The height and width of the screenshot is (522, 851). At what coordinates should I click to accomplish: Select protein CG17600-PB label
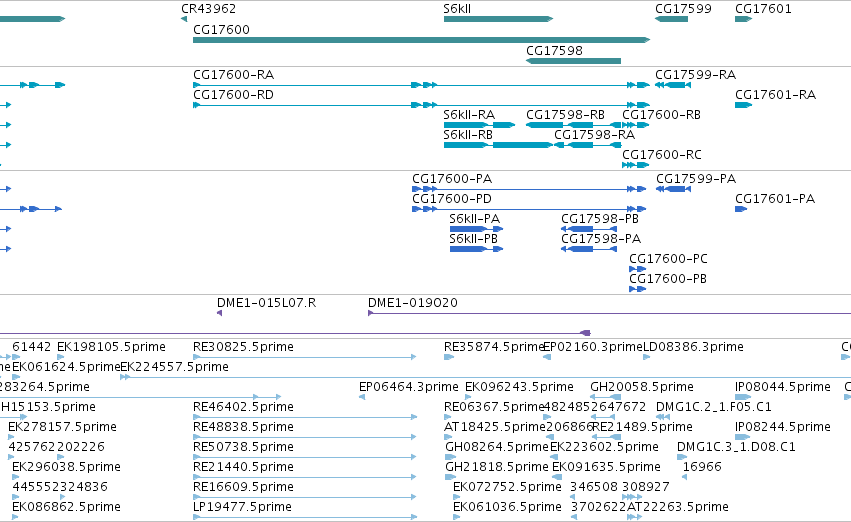point(668,279)
